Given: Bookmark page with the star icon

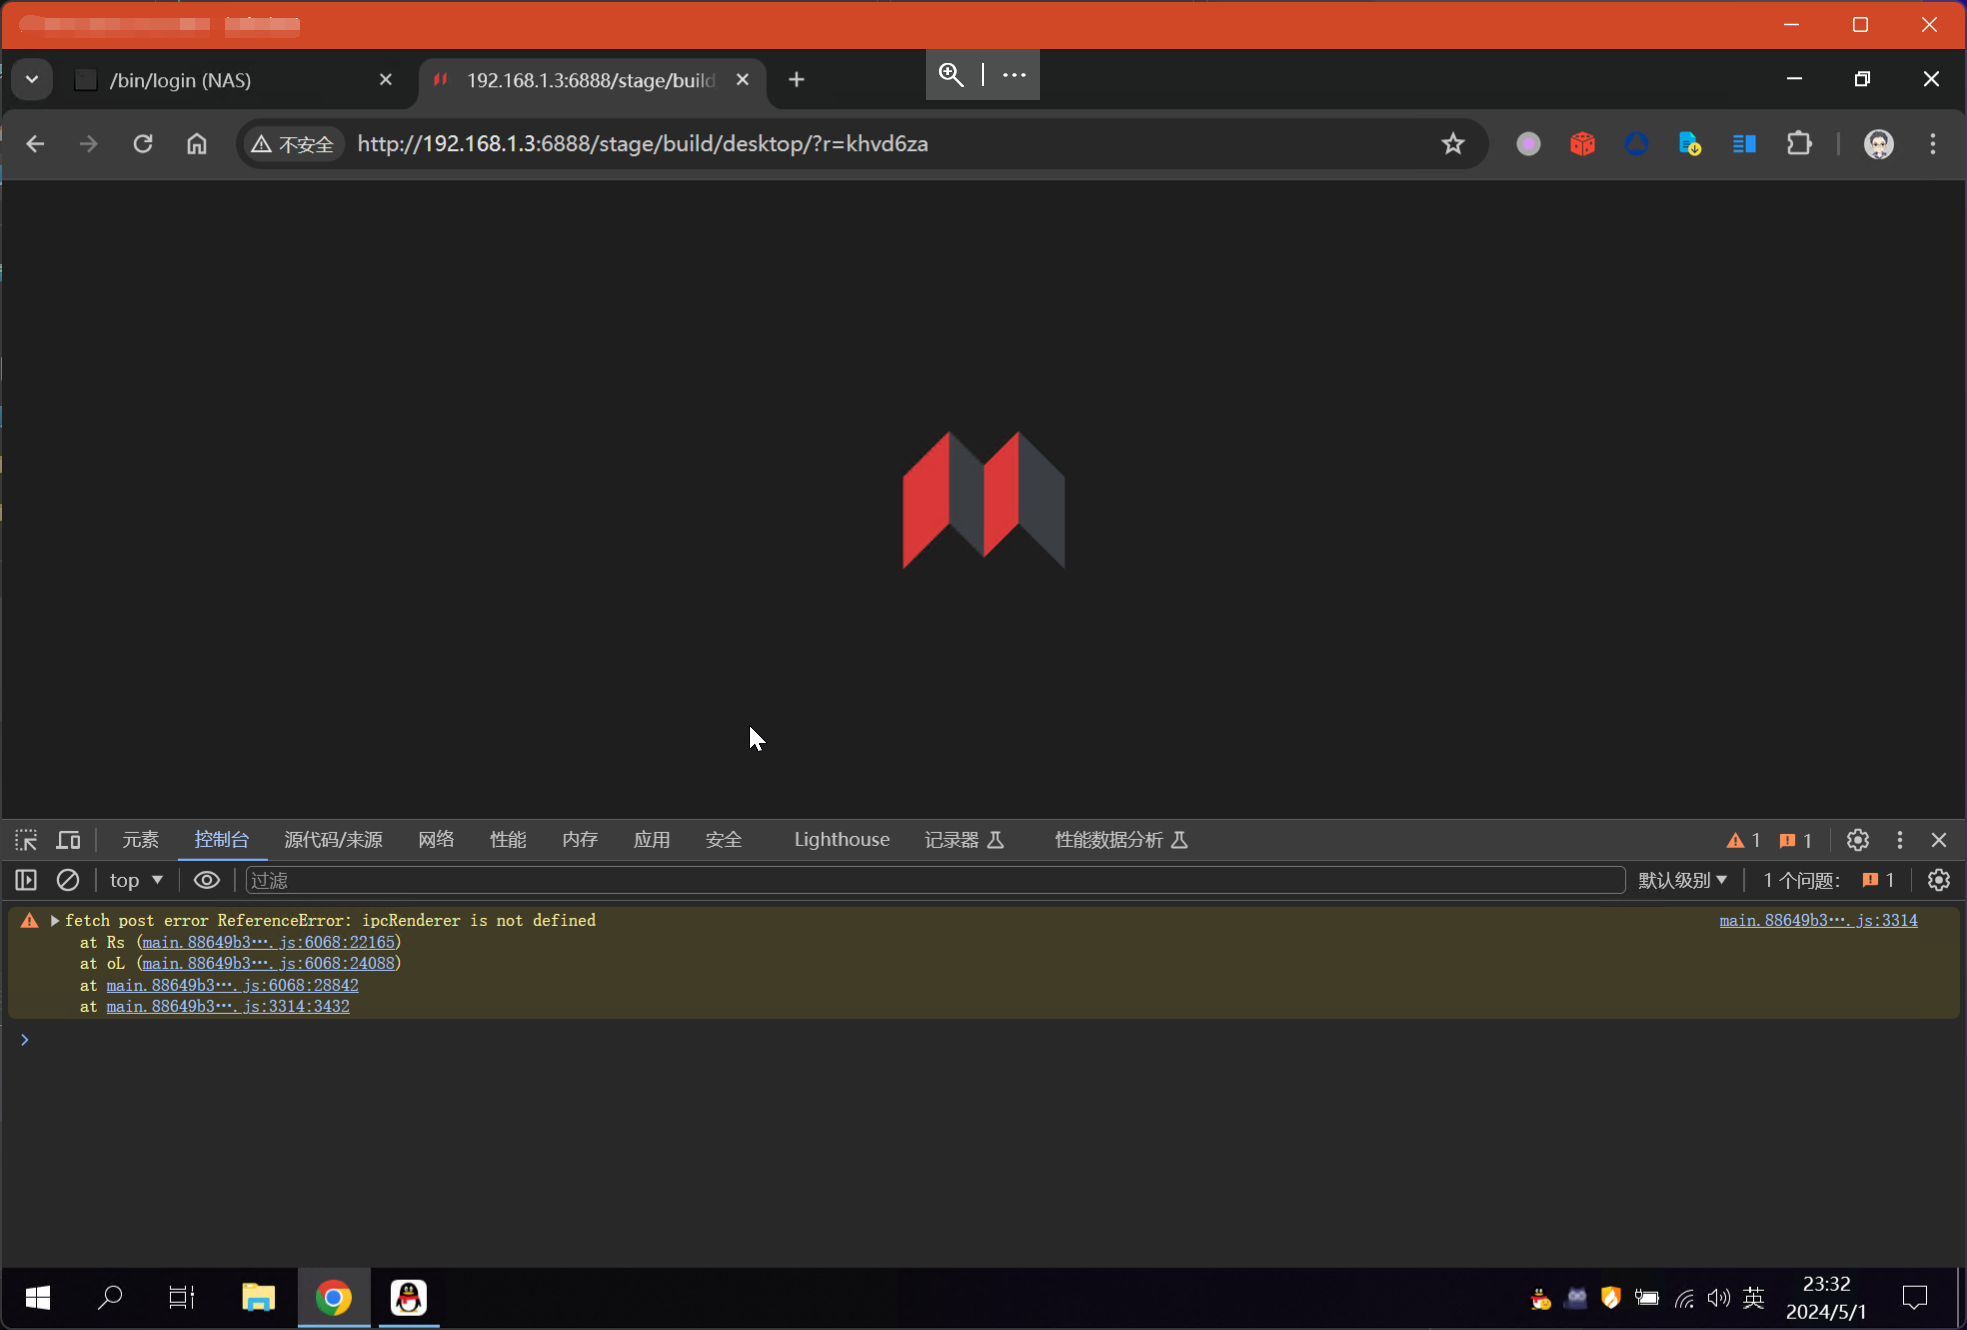Looking at the screenshot, I should 1452,144.
